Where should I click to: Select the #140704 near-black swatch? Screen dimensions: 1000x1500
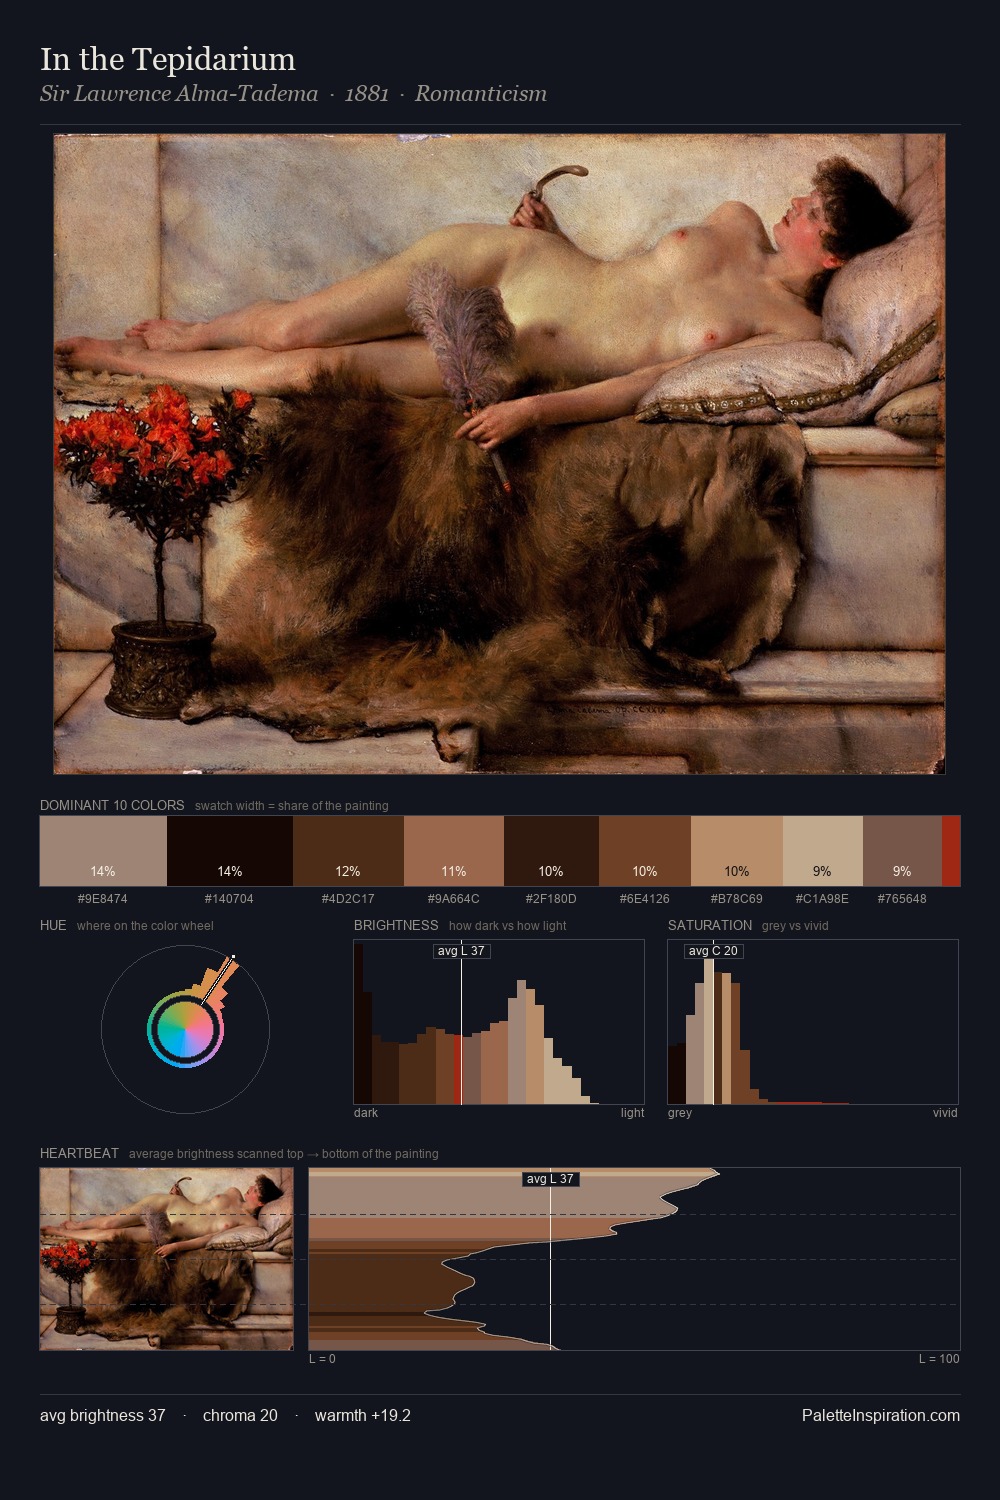pyautogui.click(x=230, y=851)
